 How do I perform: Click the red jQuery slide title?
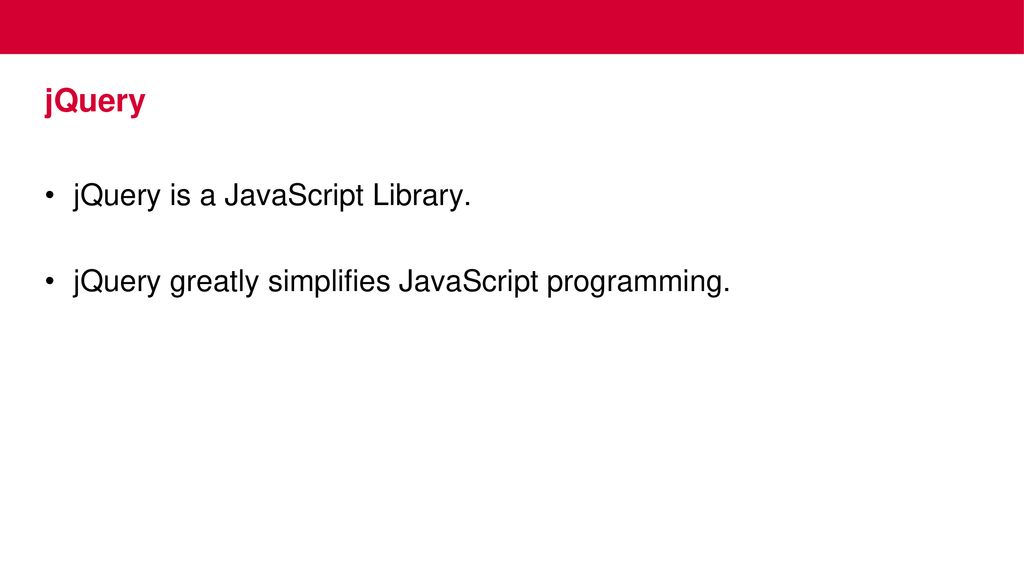pos(95,102)
